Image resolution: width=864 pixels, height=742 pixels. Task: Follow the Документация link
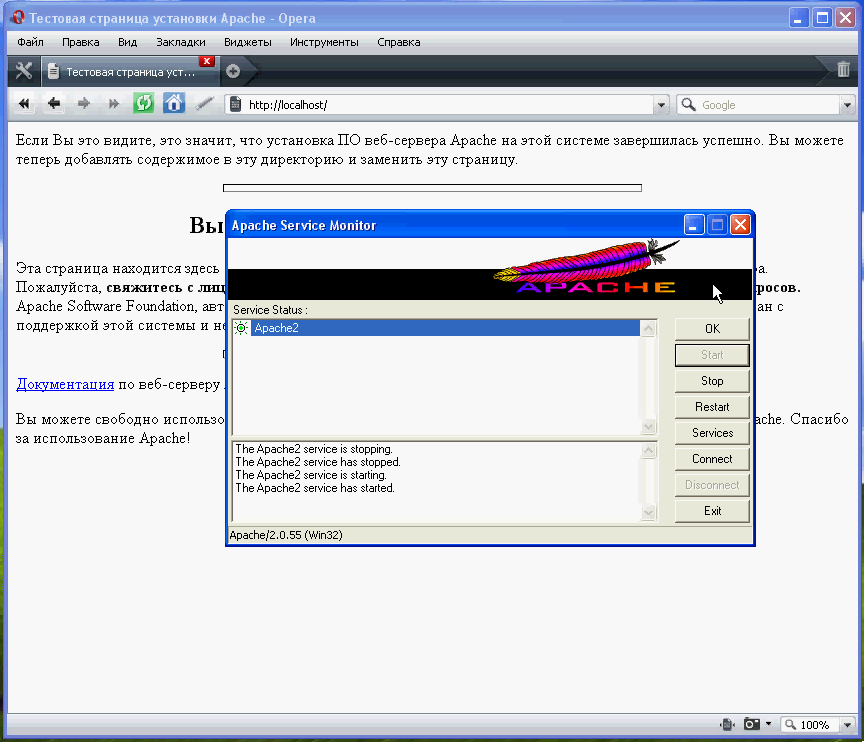[x=65, y=384]
